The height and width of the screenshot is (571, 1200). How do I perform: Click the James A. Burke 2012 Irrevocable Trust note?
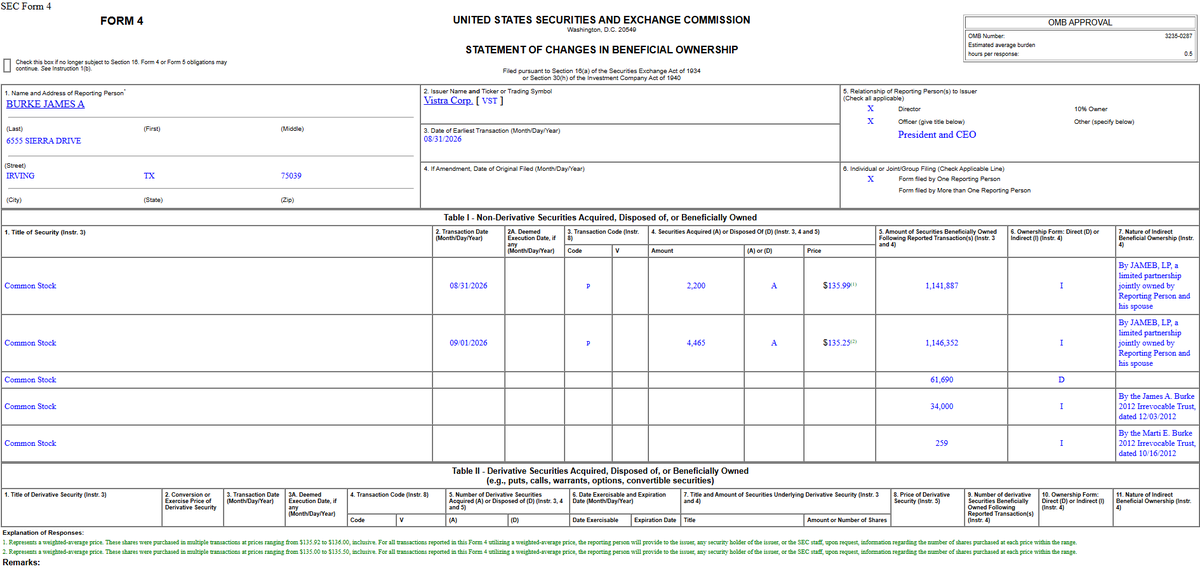click(1155, 407)
